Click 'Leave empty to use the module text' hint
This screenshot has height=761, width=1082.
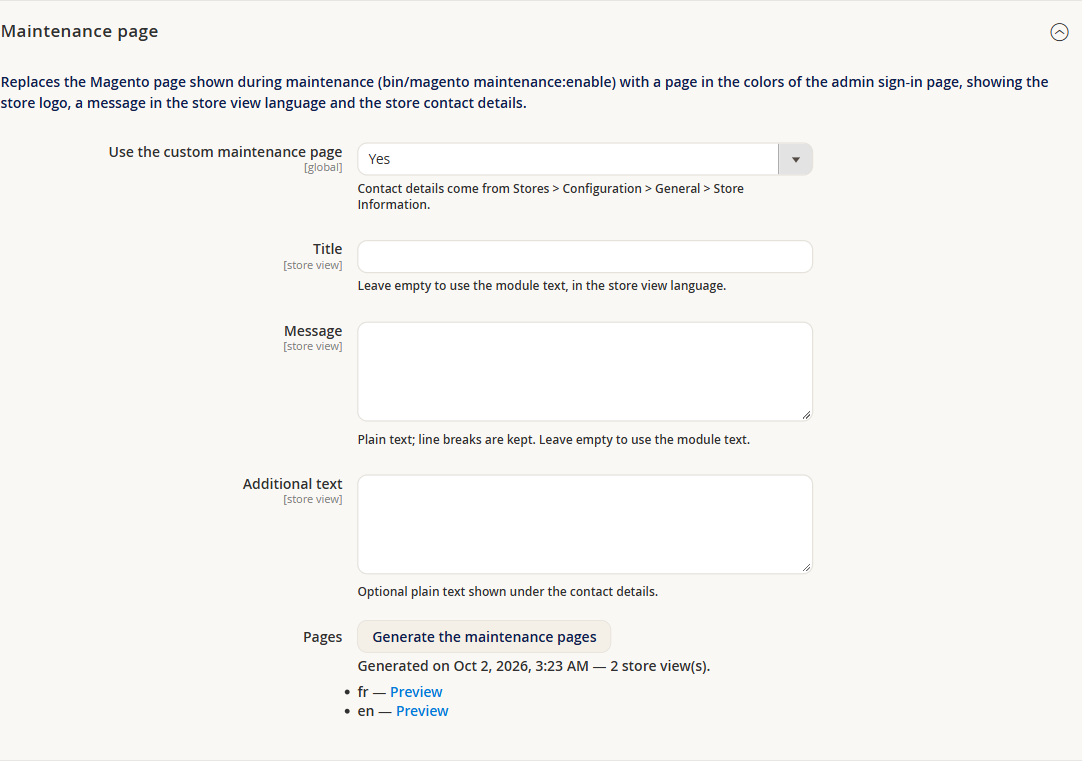pyautogui.click(x=542, y=286)
